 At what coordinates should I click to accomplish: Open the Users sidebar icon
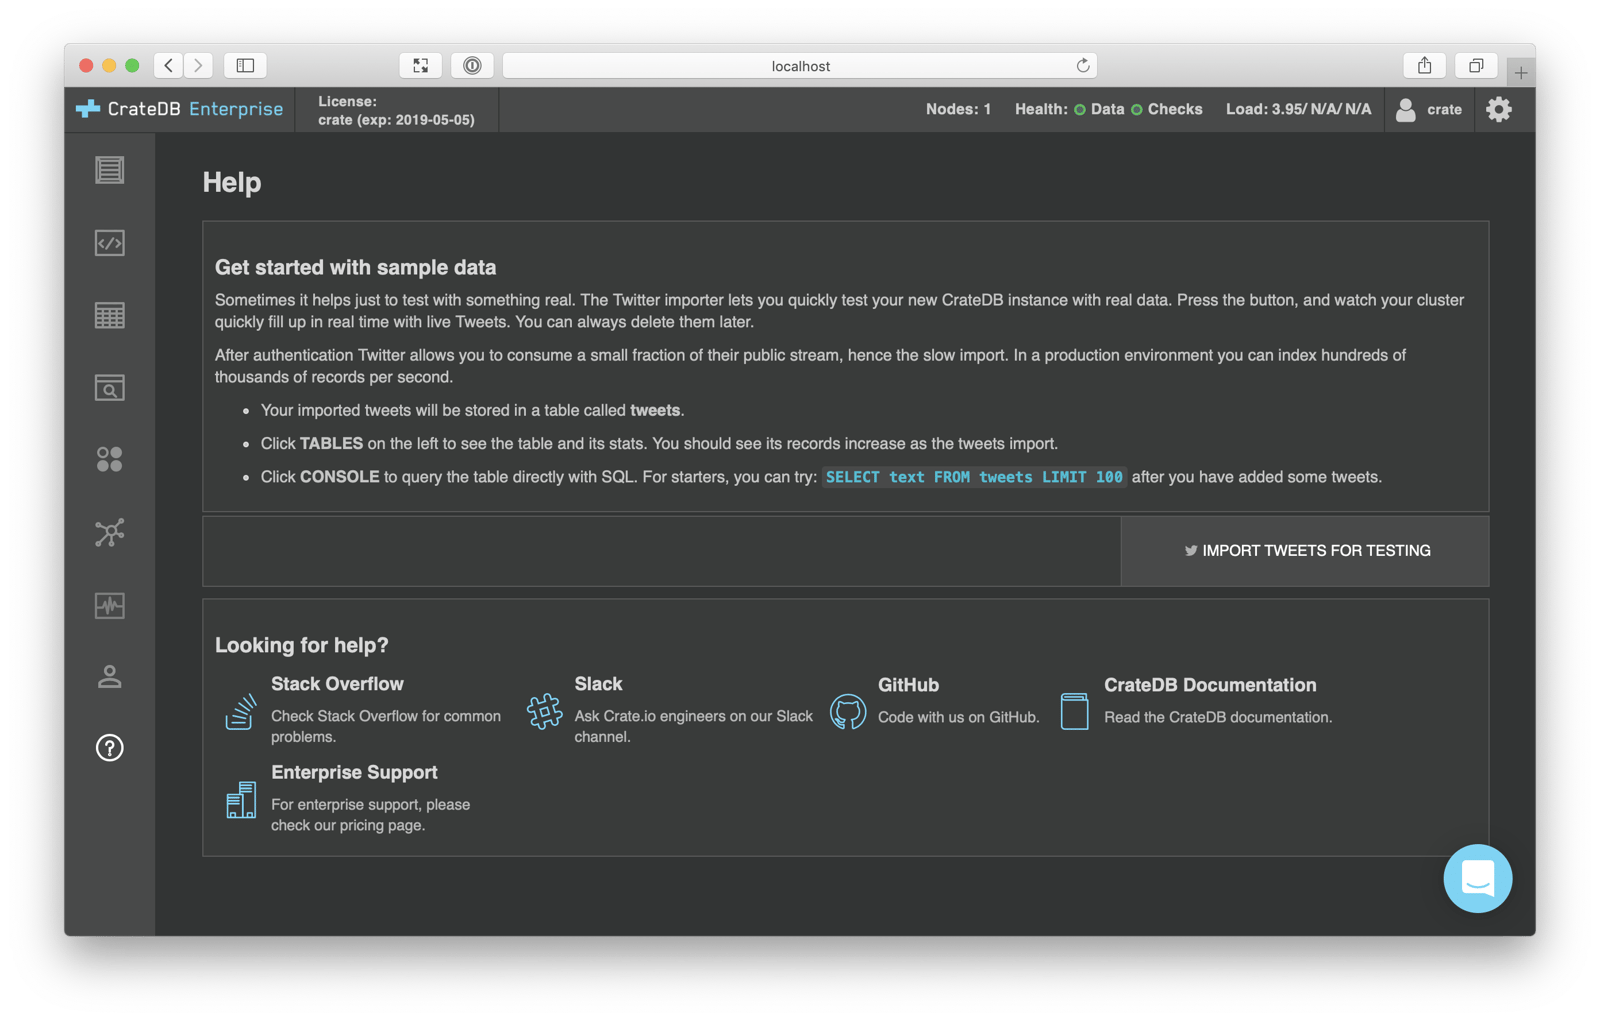(x=109, y=677)
